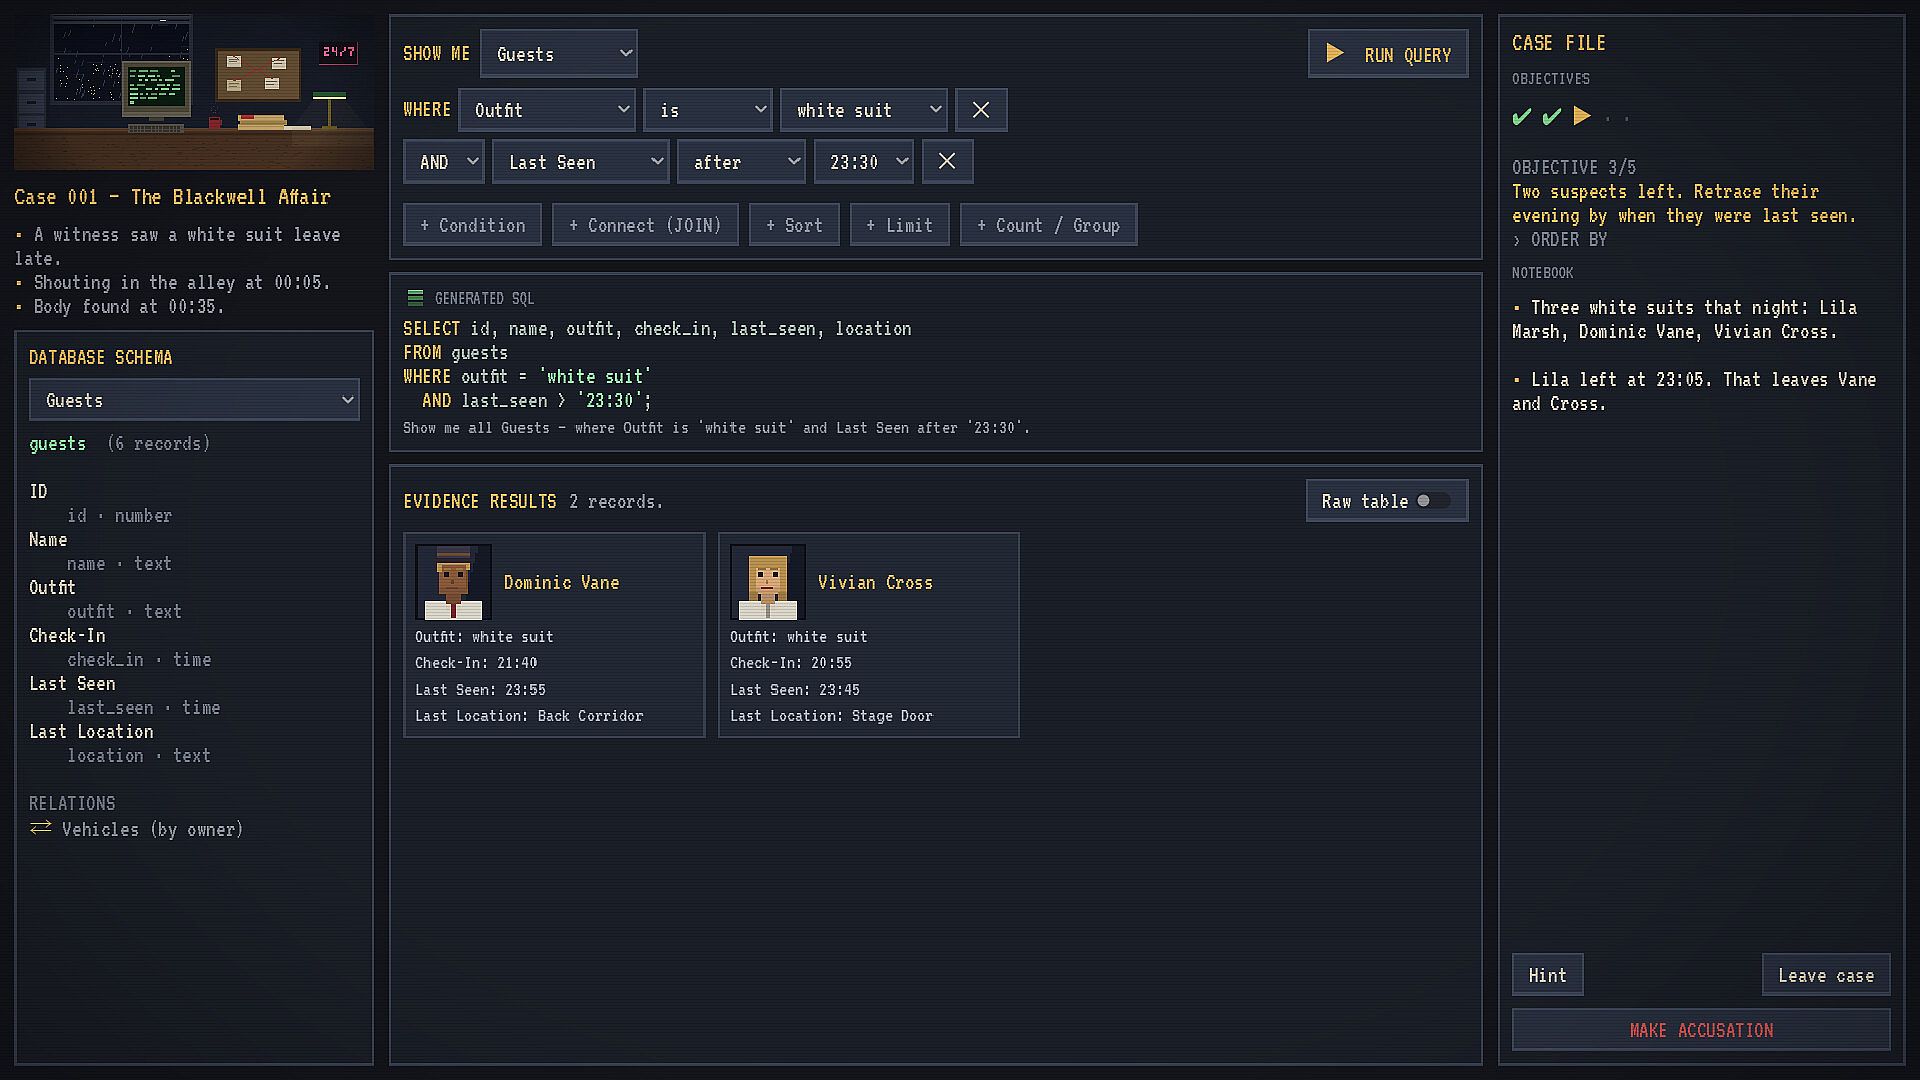
Task: Add a new Condition
Action: click(472, 225)
